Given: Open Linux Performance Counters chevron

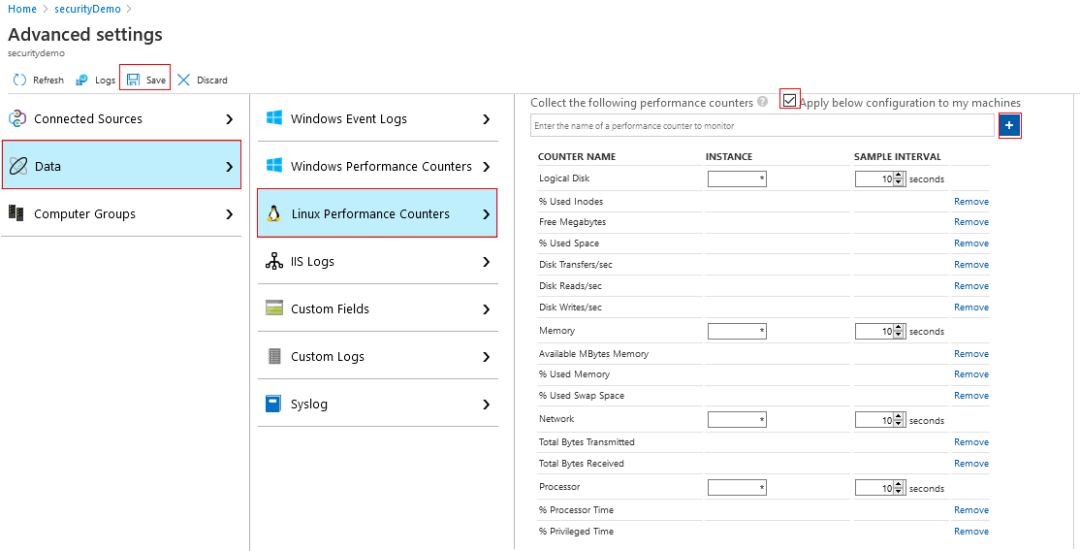Looking at the screenshot, I should [486, 214].
